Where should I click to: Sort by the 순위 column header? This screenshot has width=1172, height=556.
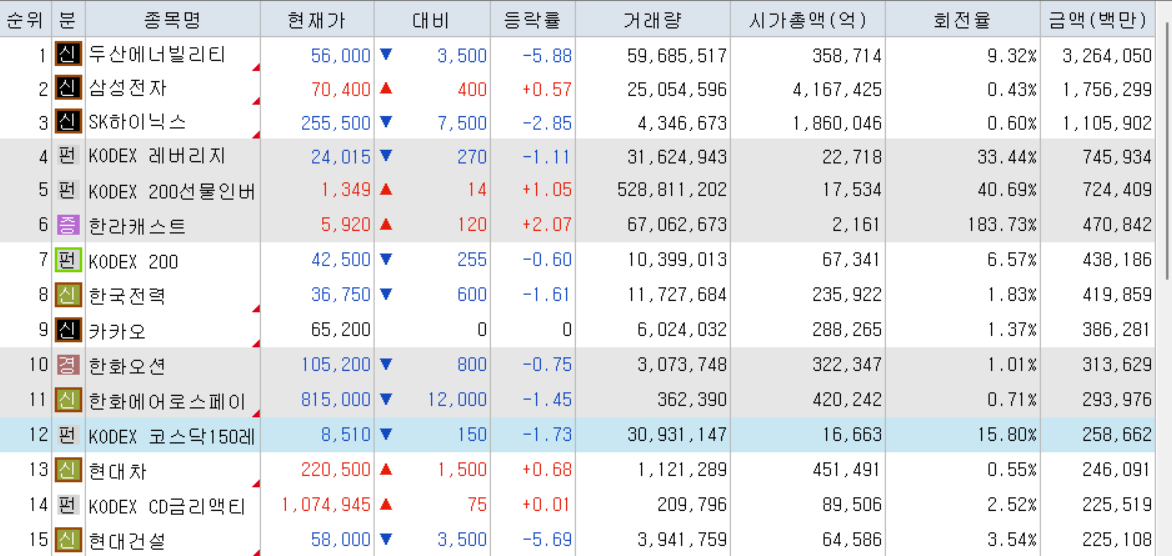[25, 19]
